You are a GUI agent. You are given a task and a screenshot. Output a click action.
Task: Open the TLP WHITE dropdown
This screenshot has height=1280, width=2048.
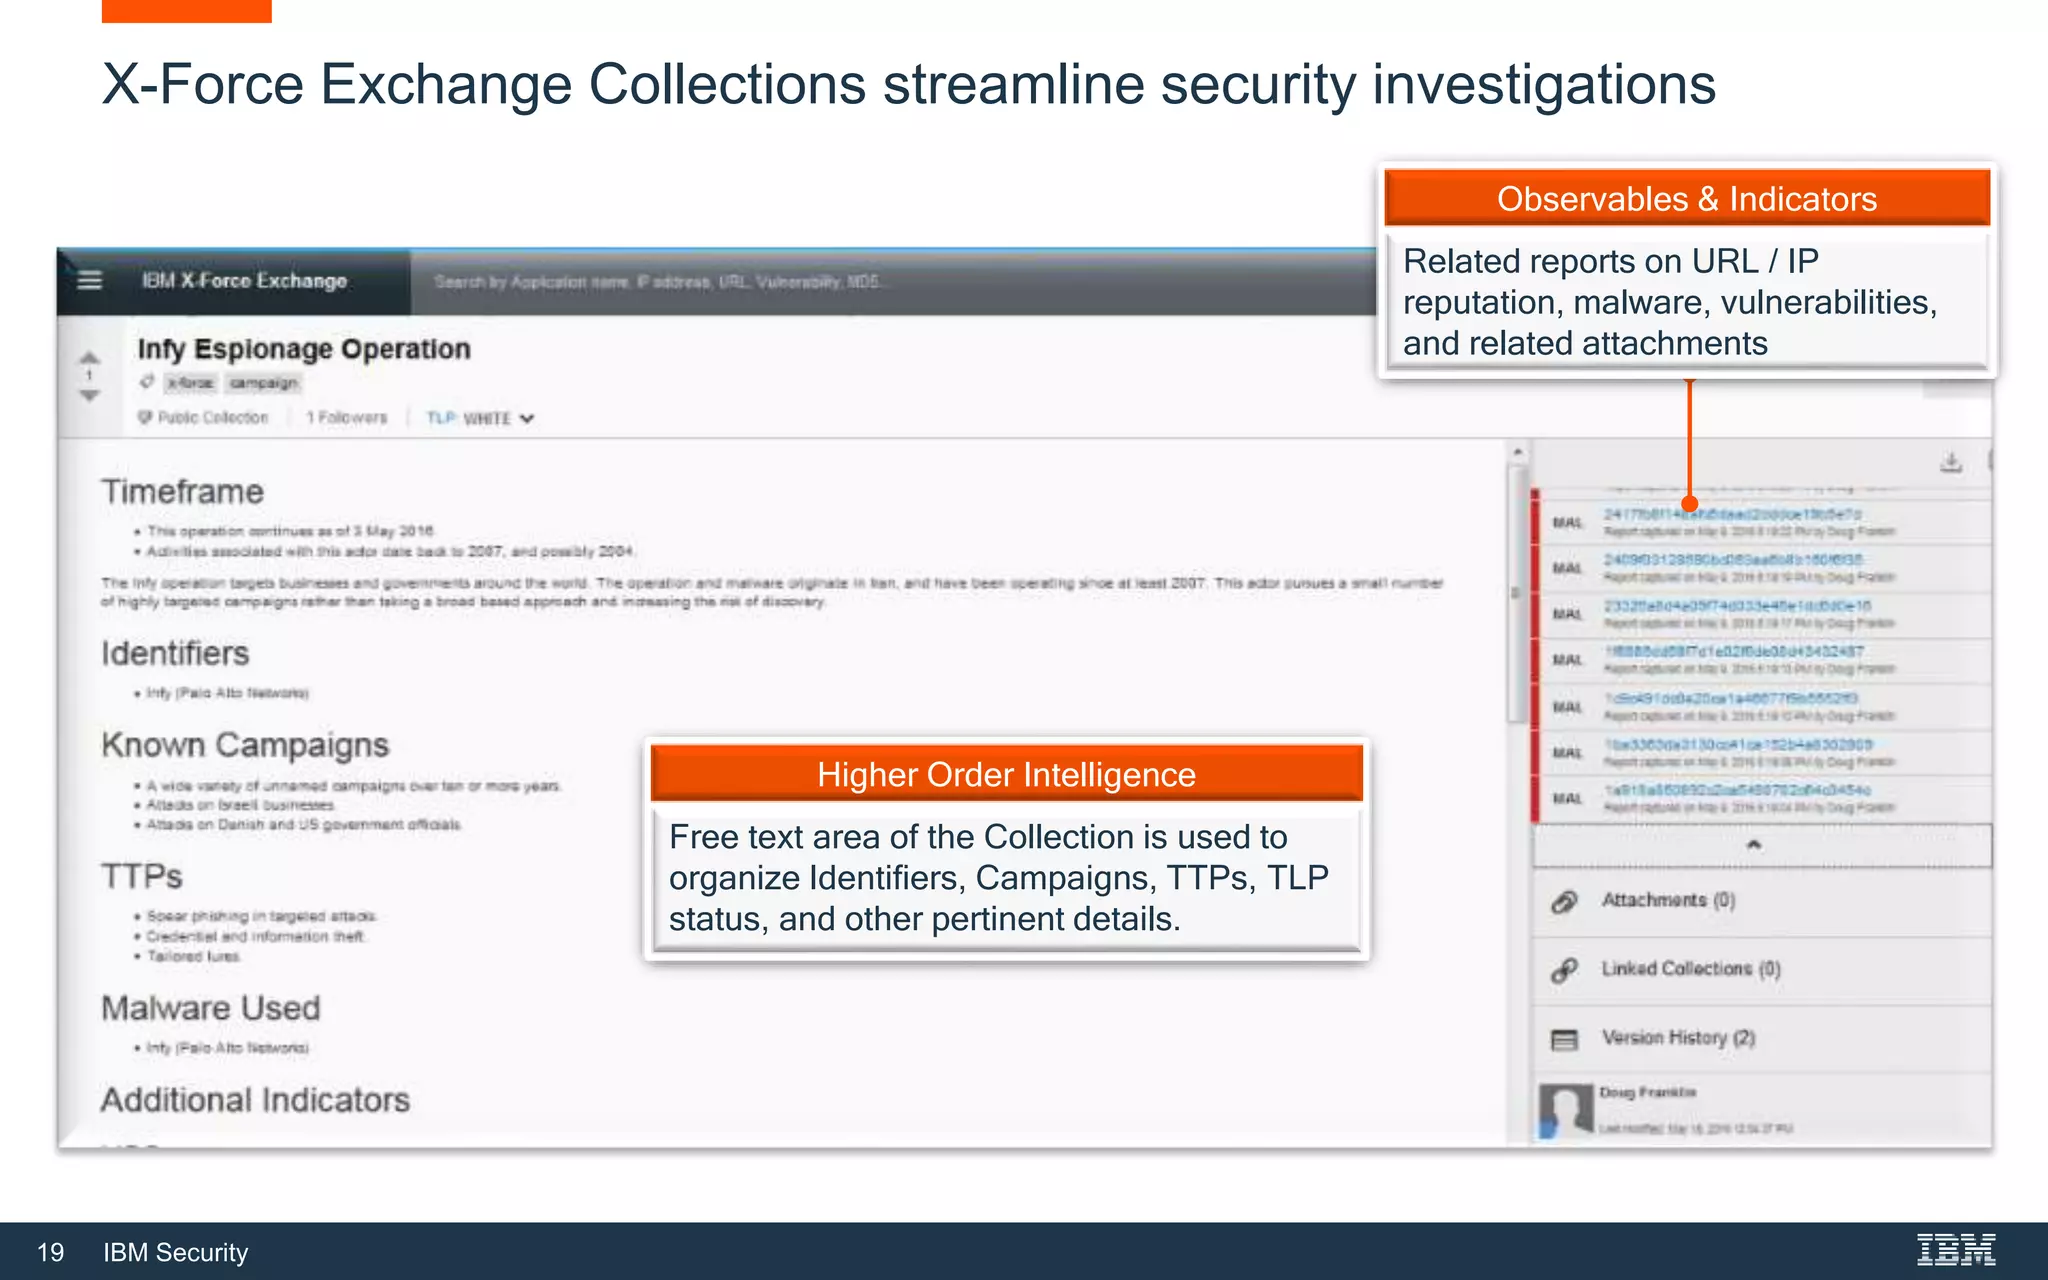[480, 418]
